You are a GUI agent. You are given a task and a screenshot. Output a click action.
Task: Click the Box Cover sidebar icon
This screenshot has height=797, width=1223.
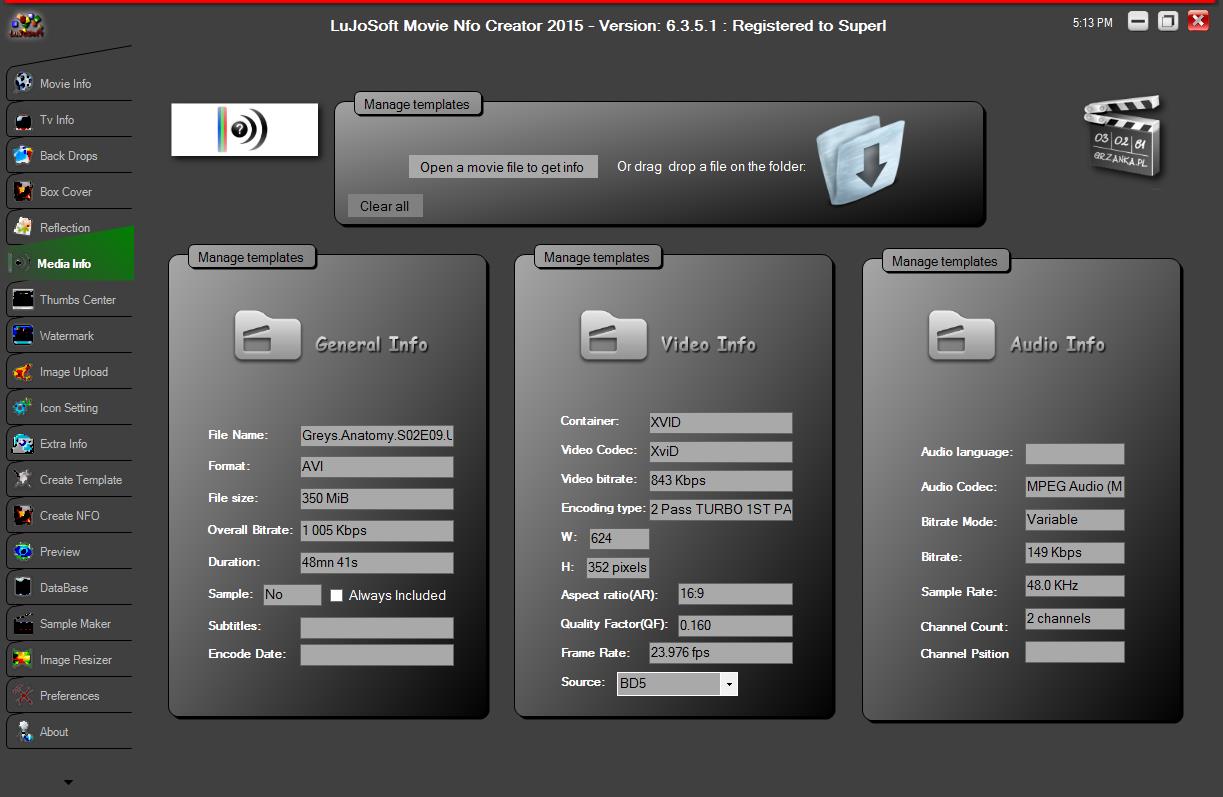pyautogui.click(x=23, y=191)
